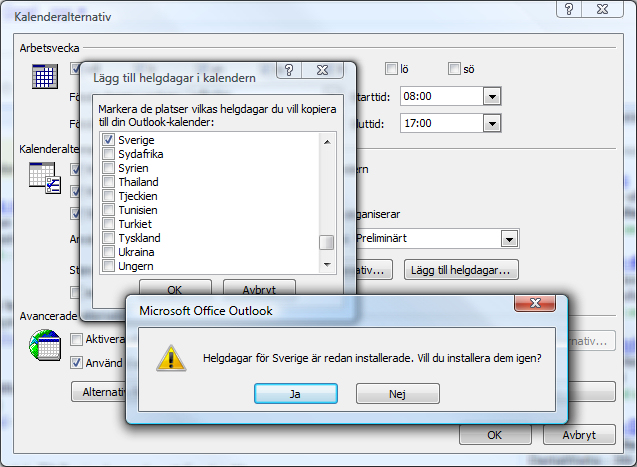Screen dimensions: 637x467
Task: Toggle the Aktivera checkbox
Action: (76, 339)
